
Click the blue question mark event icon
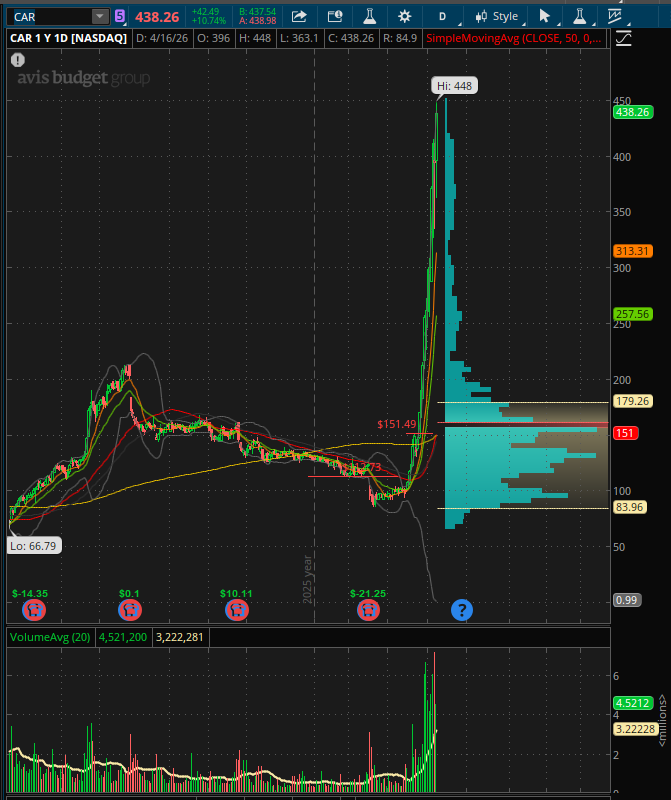pyautogui.click(x=462, y=610)
